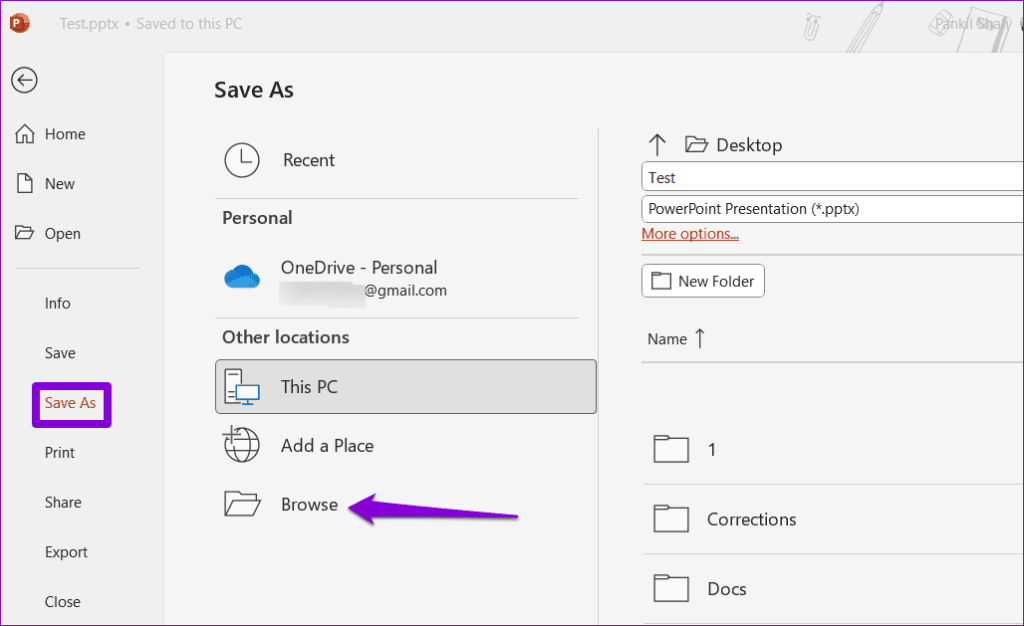This screenshot has height=626, width=1024.
Task: Click the PowerPoint app logo
Action: 20,23
